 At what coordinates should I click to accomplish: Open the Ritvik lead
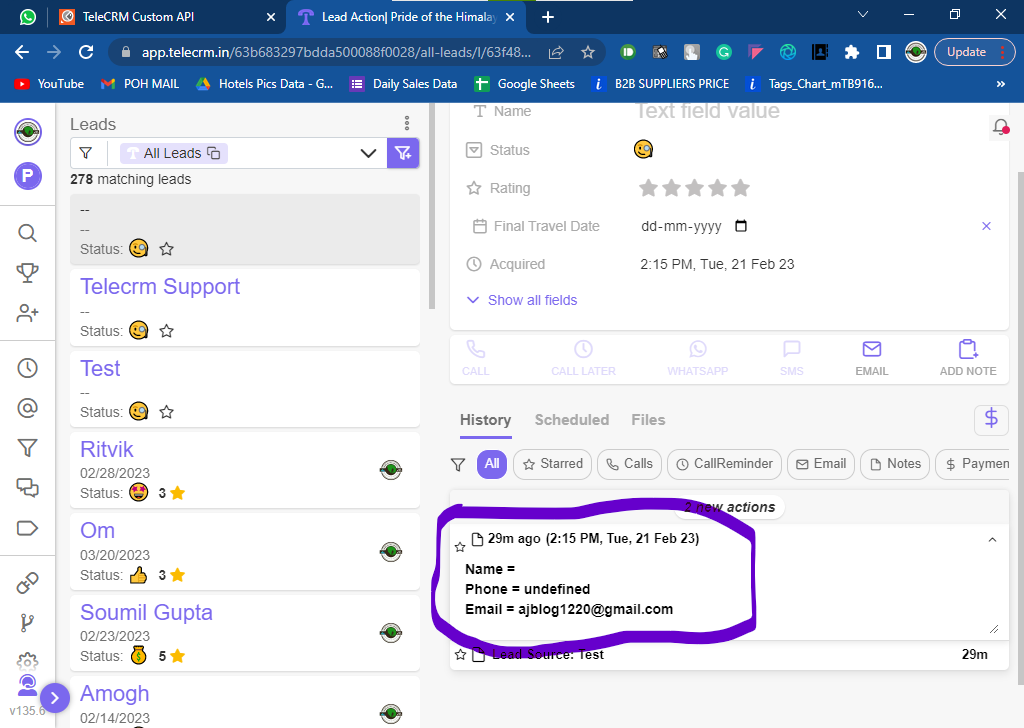245,470
